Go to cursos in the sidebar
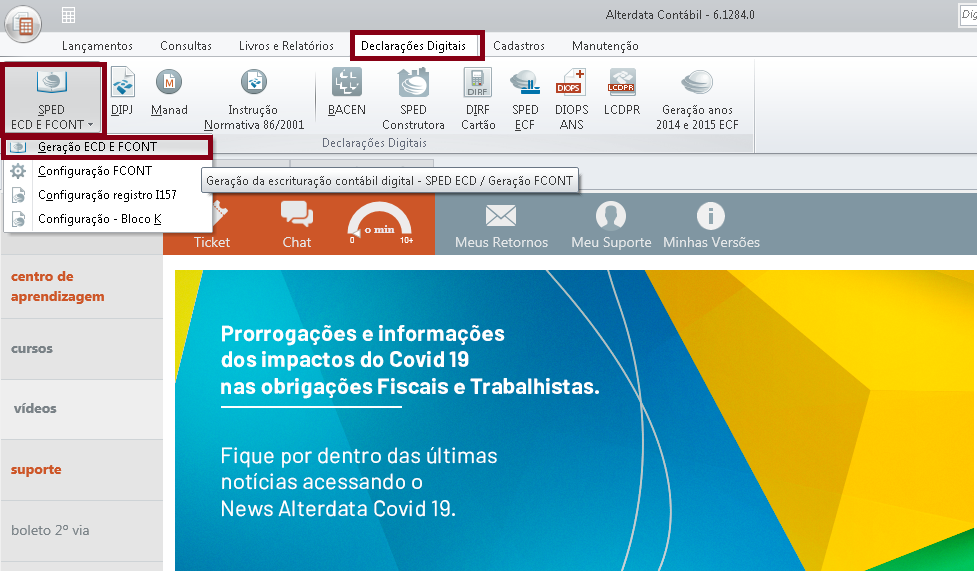Viewport: 977px width, 571px height. [x=32, y=348]
